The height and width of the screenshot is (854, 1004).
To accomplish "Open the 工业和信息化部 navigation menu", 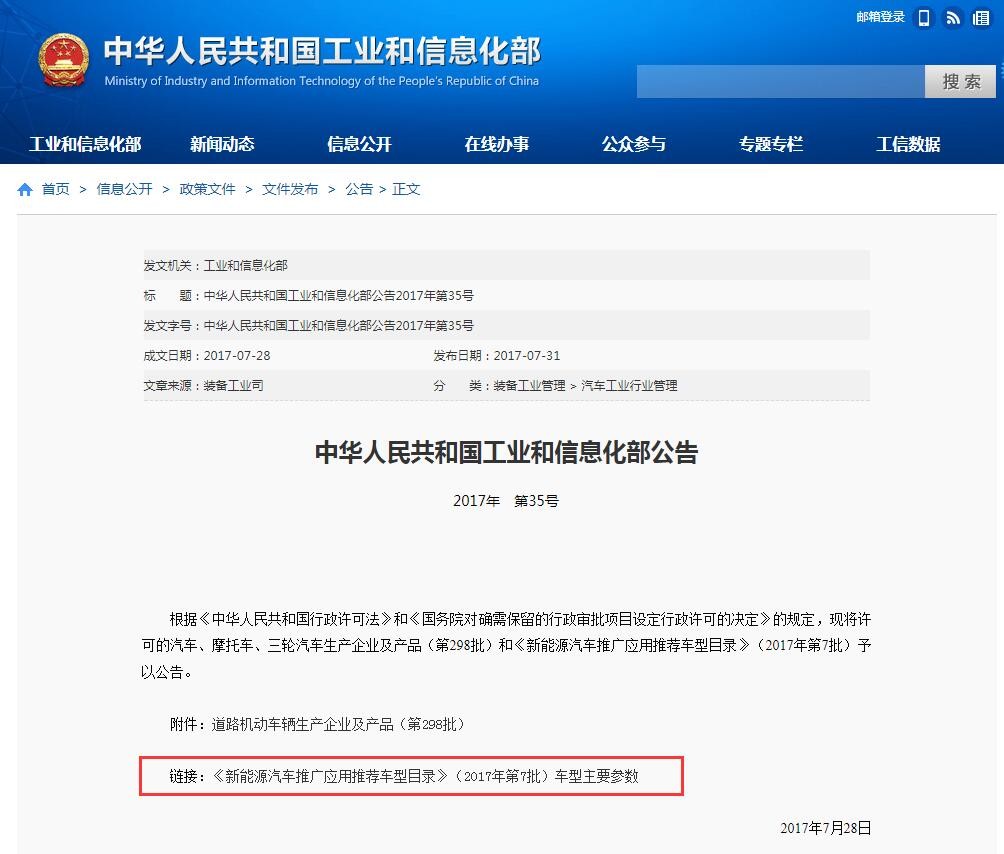I will (86, 143).
